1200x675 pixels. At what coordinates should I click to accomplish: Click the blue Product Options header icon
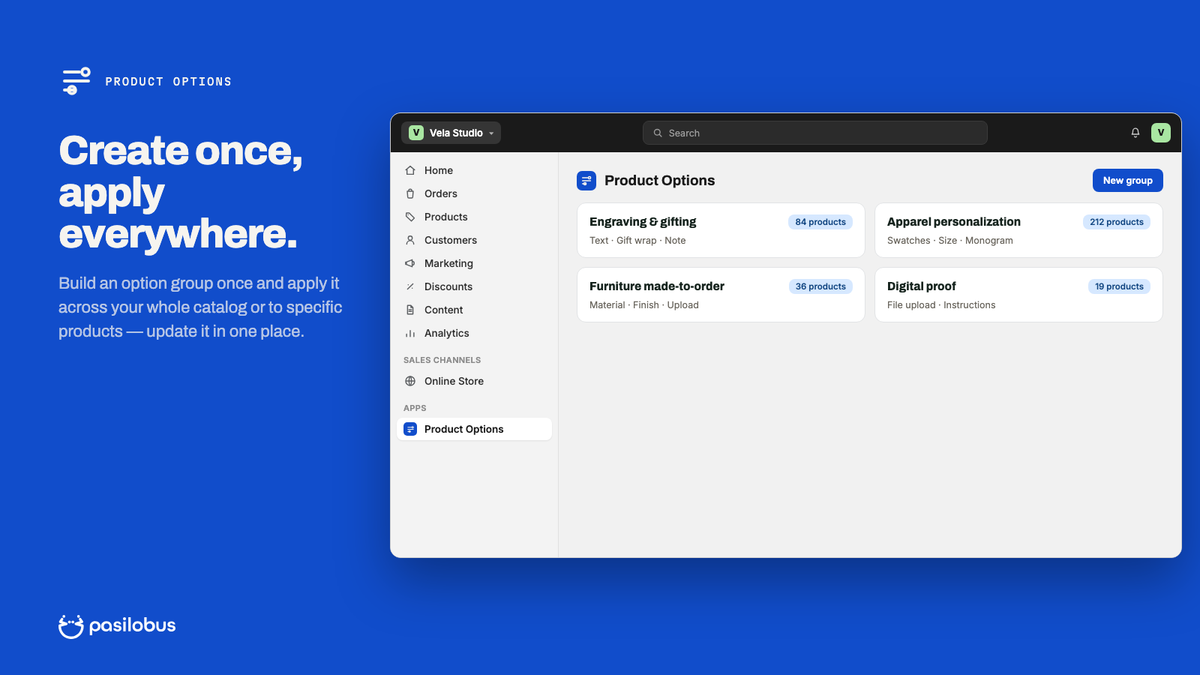(x=587, y=181)
